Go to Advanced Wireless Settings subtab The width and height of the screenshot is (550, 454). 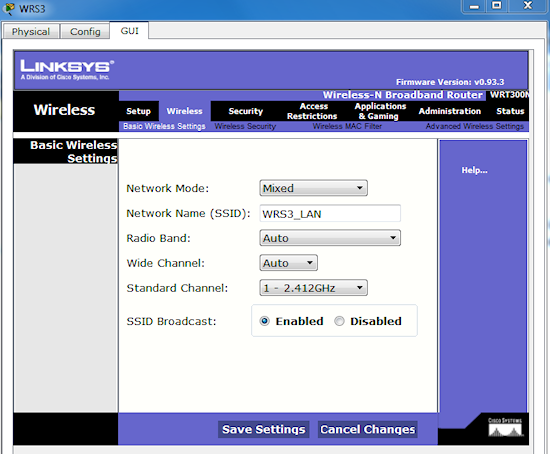[x=475, y=126]
